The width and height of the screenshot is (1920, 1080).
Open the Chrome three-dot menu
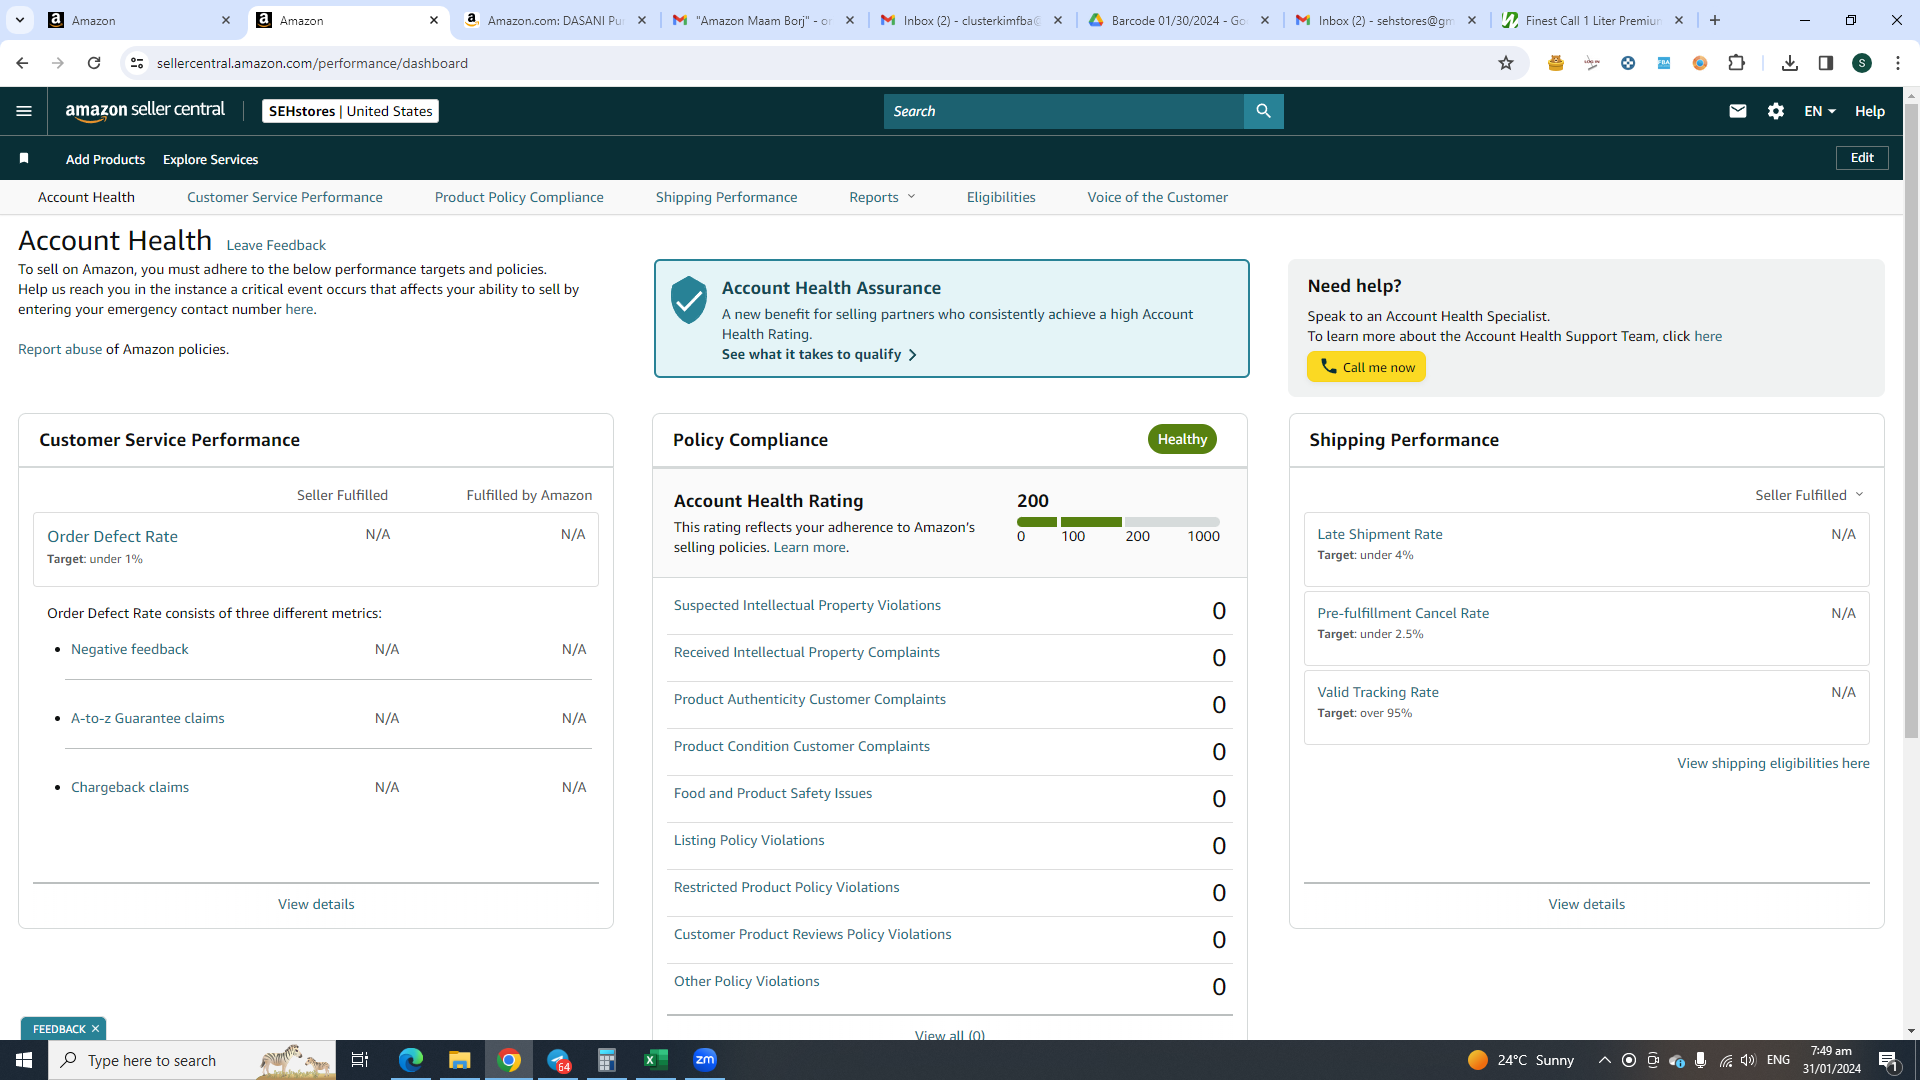coord(1898,63)
